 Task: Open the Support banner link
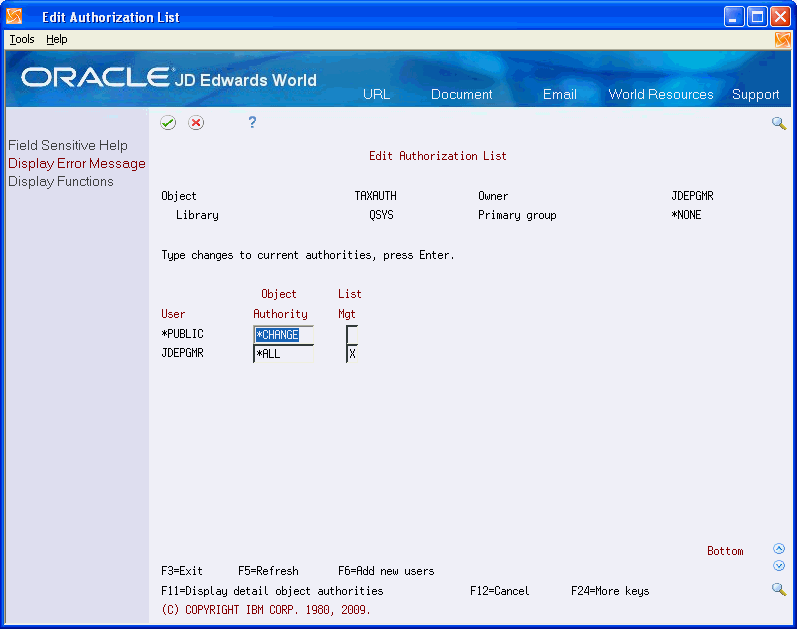[755, 95]
